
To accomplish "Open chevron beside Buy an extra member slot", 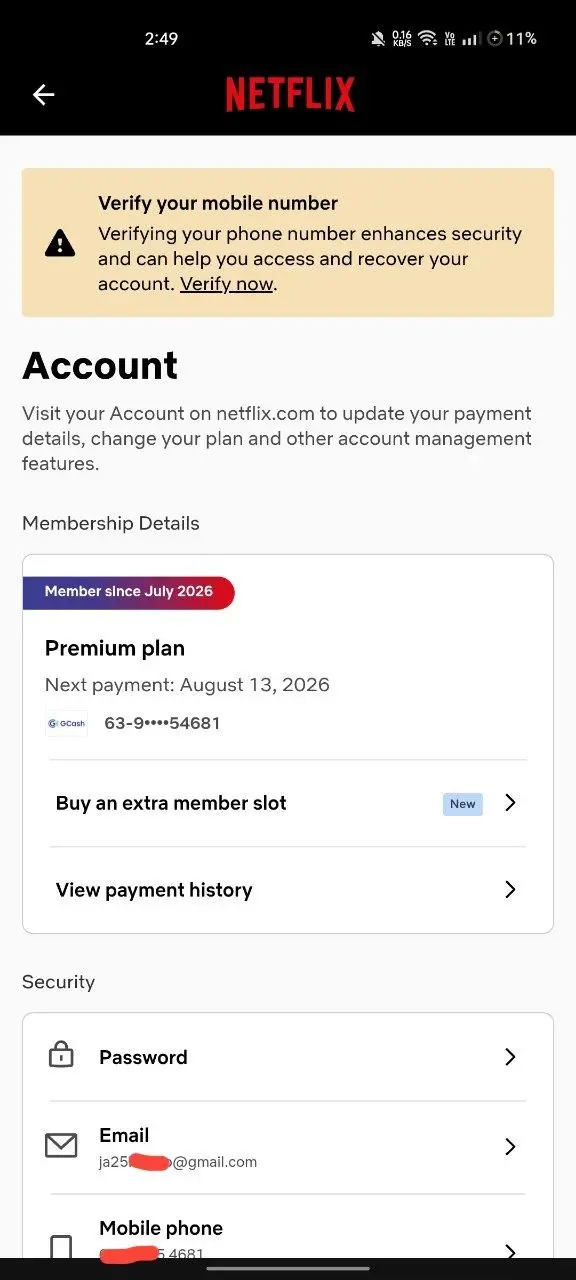I will pos(510,803).
